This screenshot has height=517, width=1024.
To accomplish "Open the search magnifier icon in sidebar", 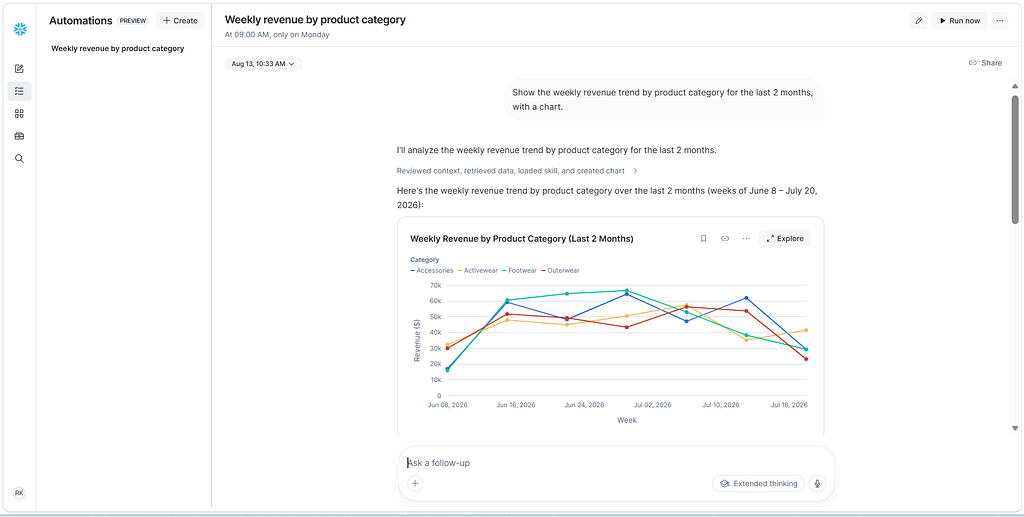I will tap(20, 159).
